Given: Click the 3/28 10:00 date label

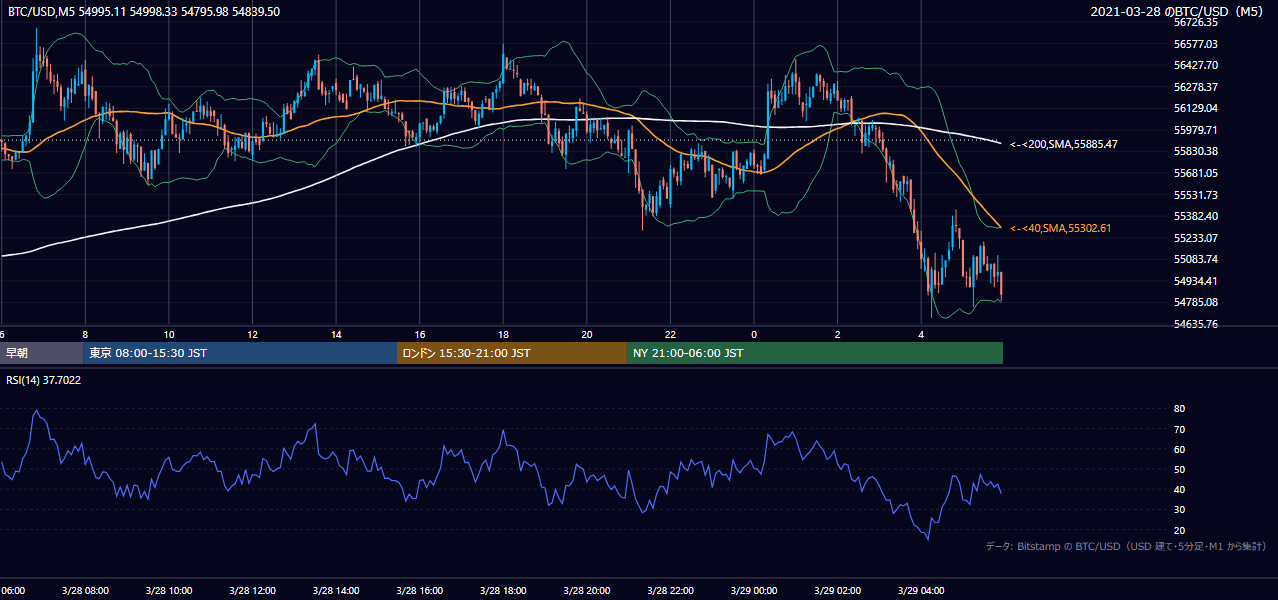Looking at the screenshot, I should pos(169,591).
